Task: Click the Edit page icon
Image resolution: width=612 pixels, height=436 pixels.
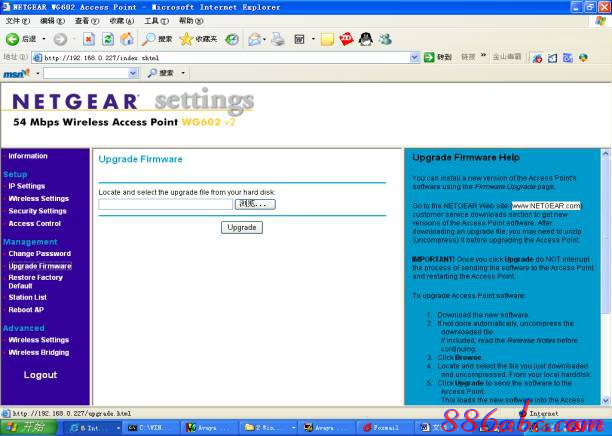Action: point(299,39)
